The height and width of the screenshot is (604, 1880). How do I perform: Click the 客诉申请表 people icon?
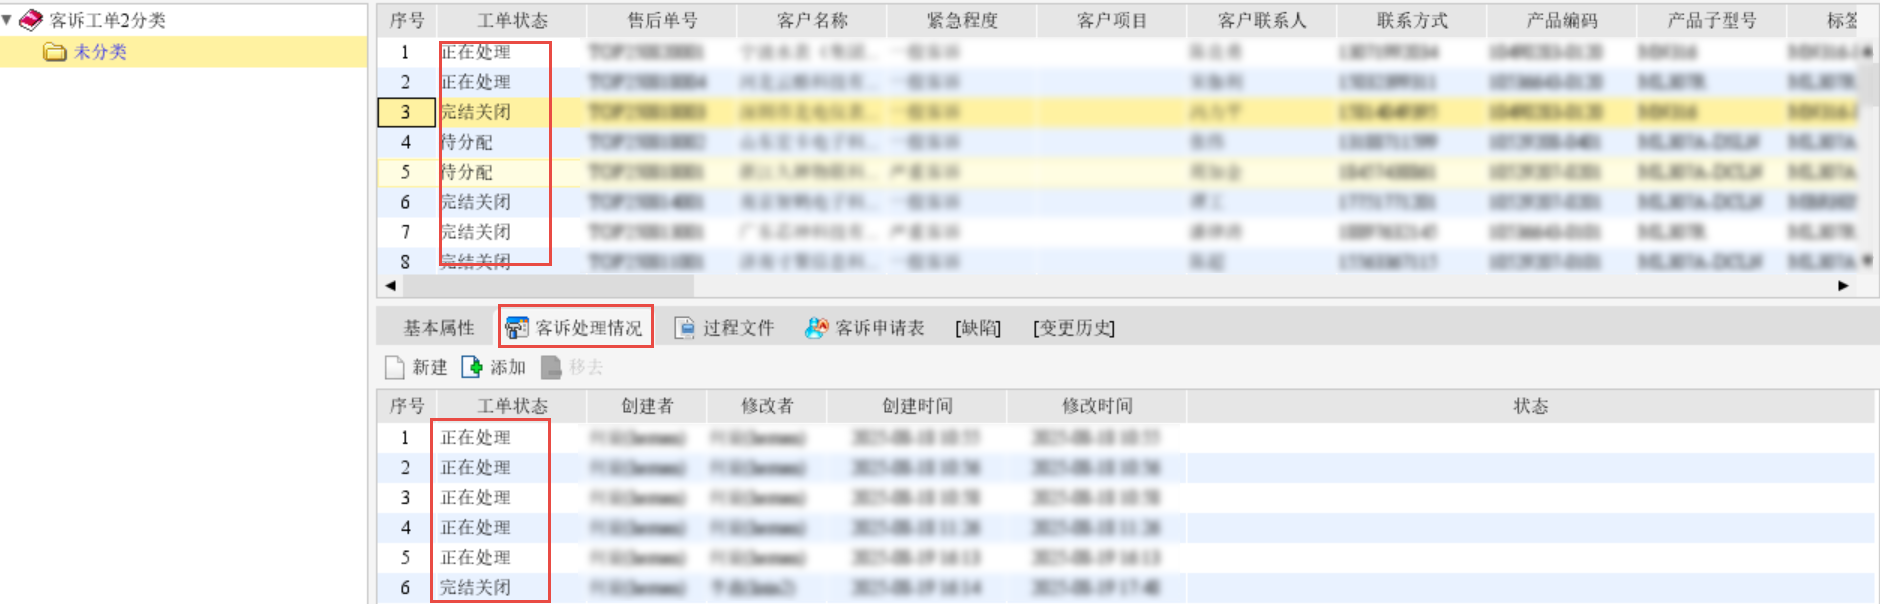817,328
